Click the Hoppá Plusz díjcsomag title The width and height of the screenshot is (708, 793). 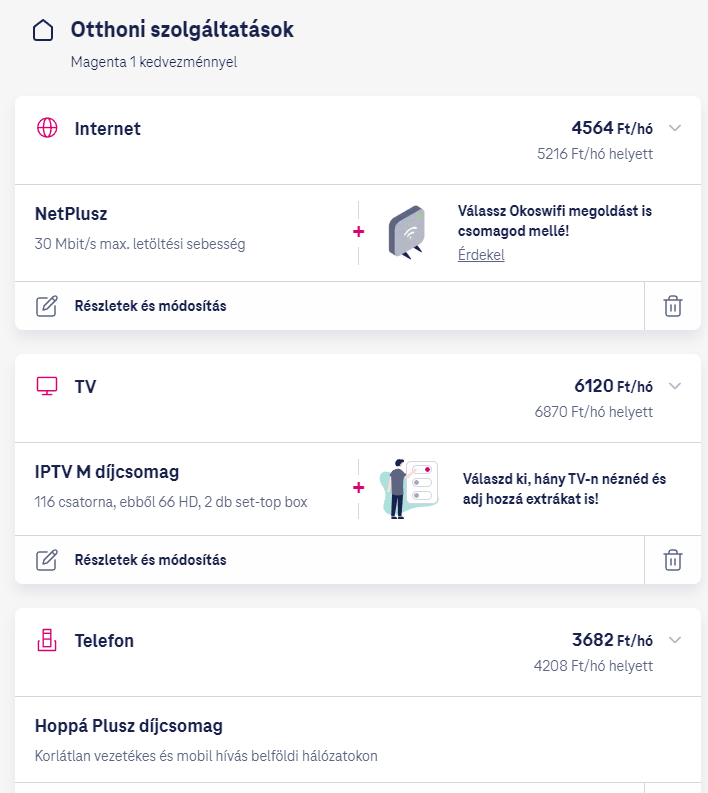128,725
